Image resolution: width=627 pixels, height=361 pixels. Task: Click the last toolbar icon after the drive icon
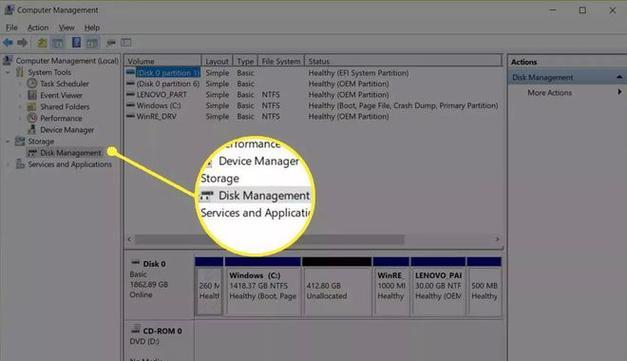[126, 42]
